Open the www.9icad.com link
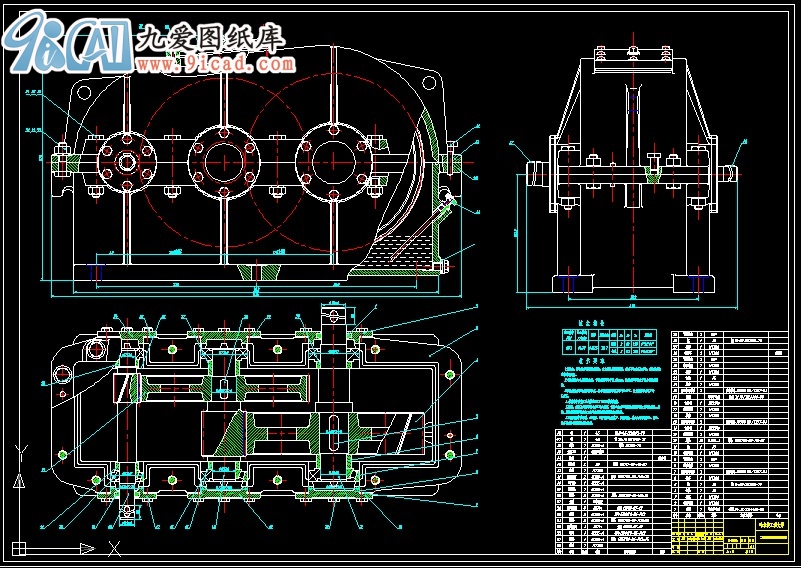 [x=216, y=64]
